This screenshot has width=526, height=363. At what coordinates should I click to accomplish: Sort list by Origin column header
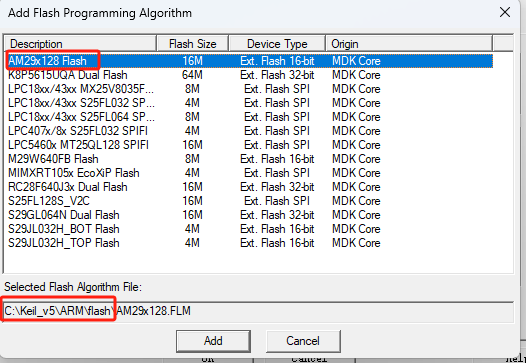tap(409, 44)
